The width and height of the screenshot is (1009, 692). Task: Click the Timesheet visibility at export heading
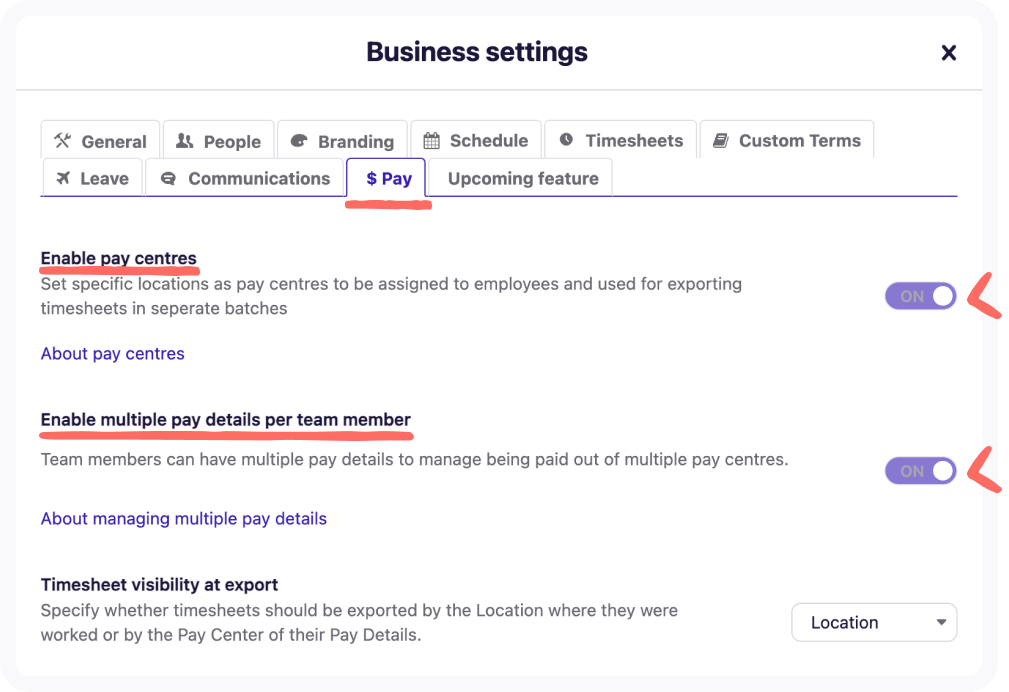(x=159, y=584)
